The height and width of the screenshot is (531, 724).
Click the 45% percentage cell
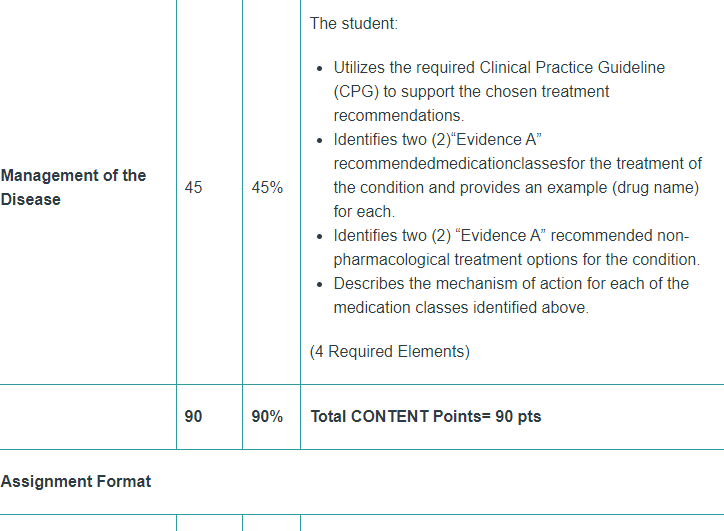[267, 187]
